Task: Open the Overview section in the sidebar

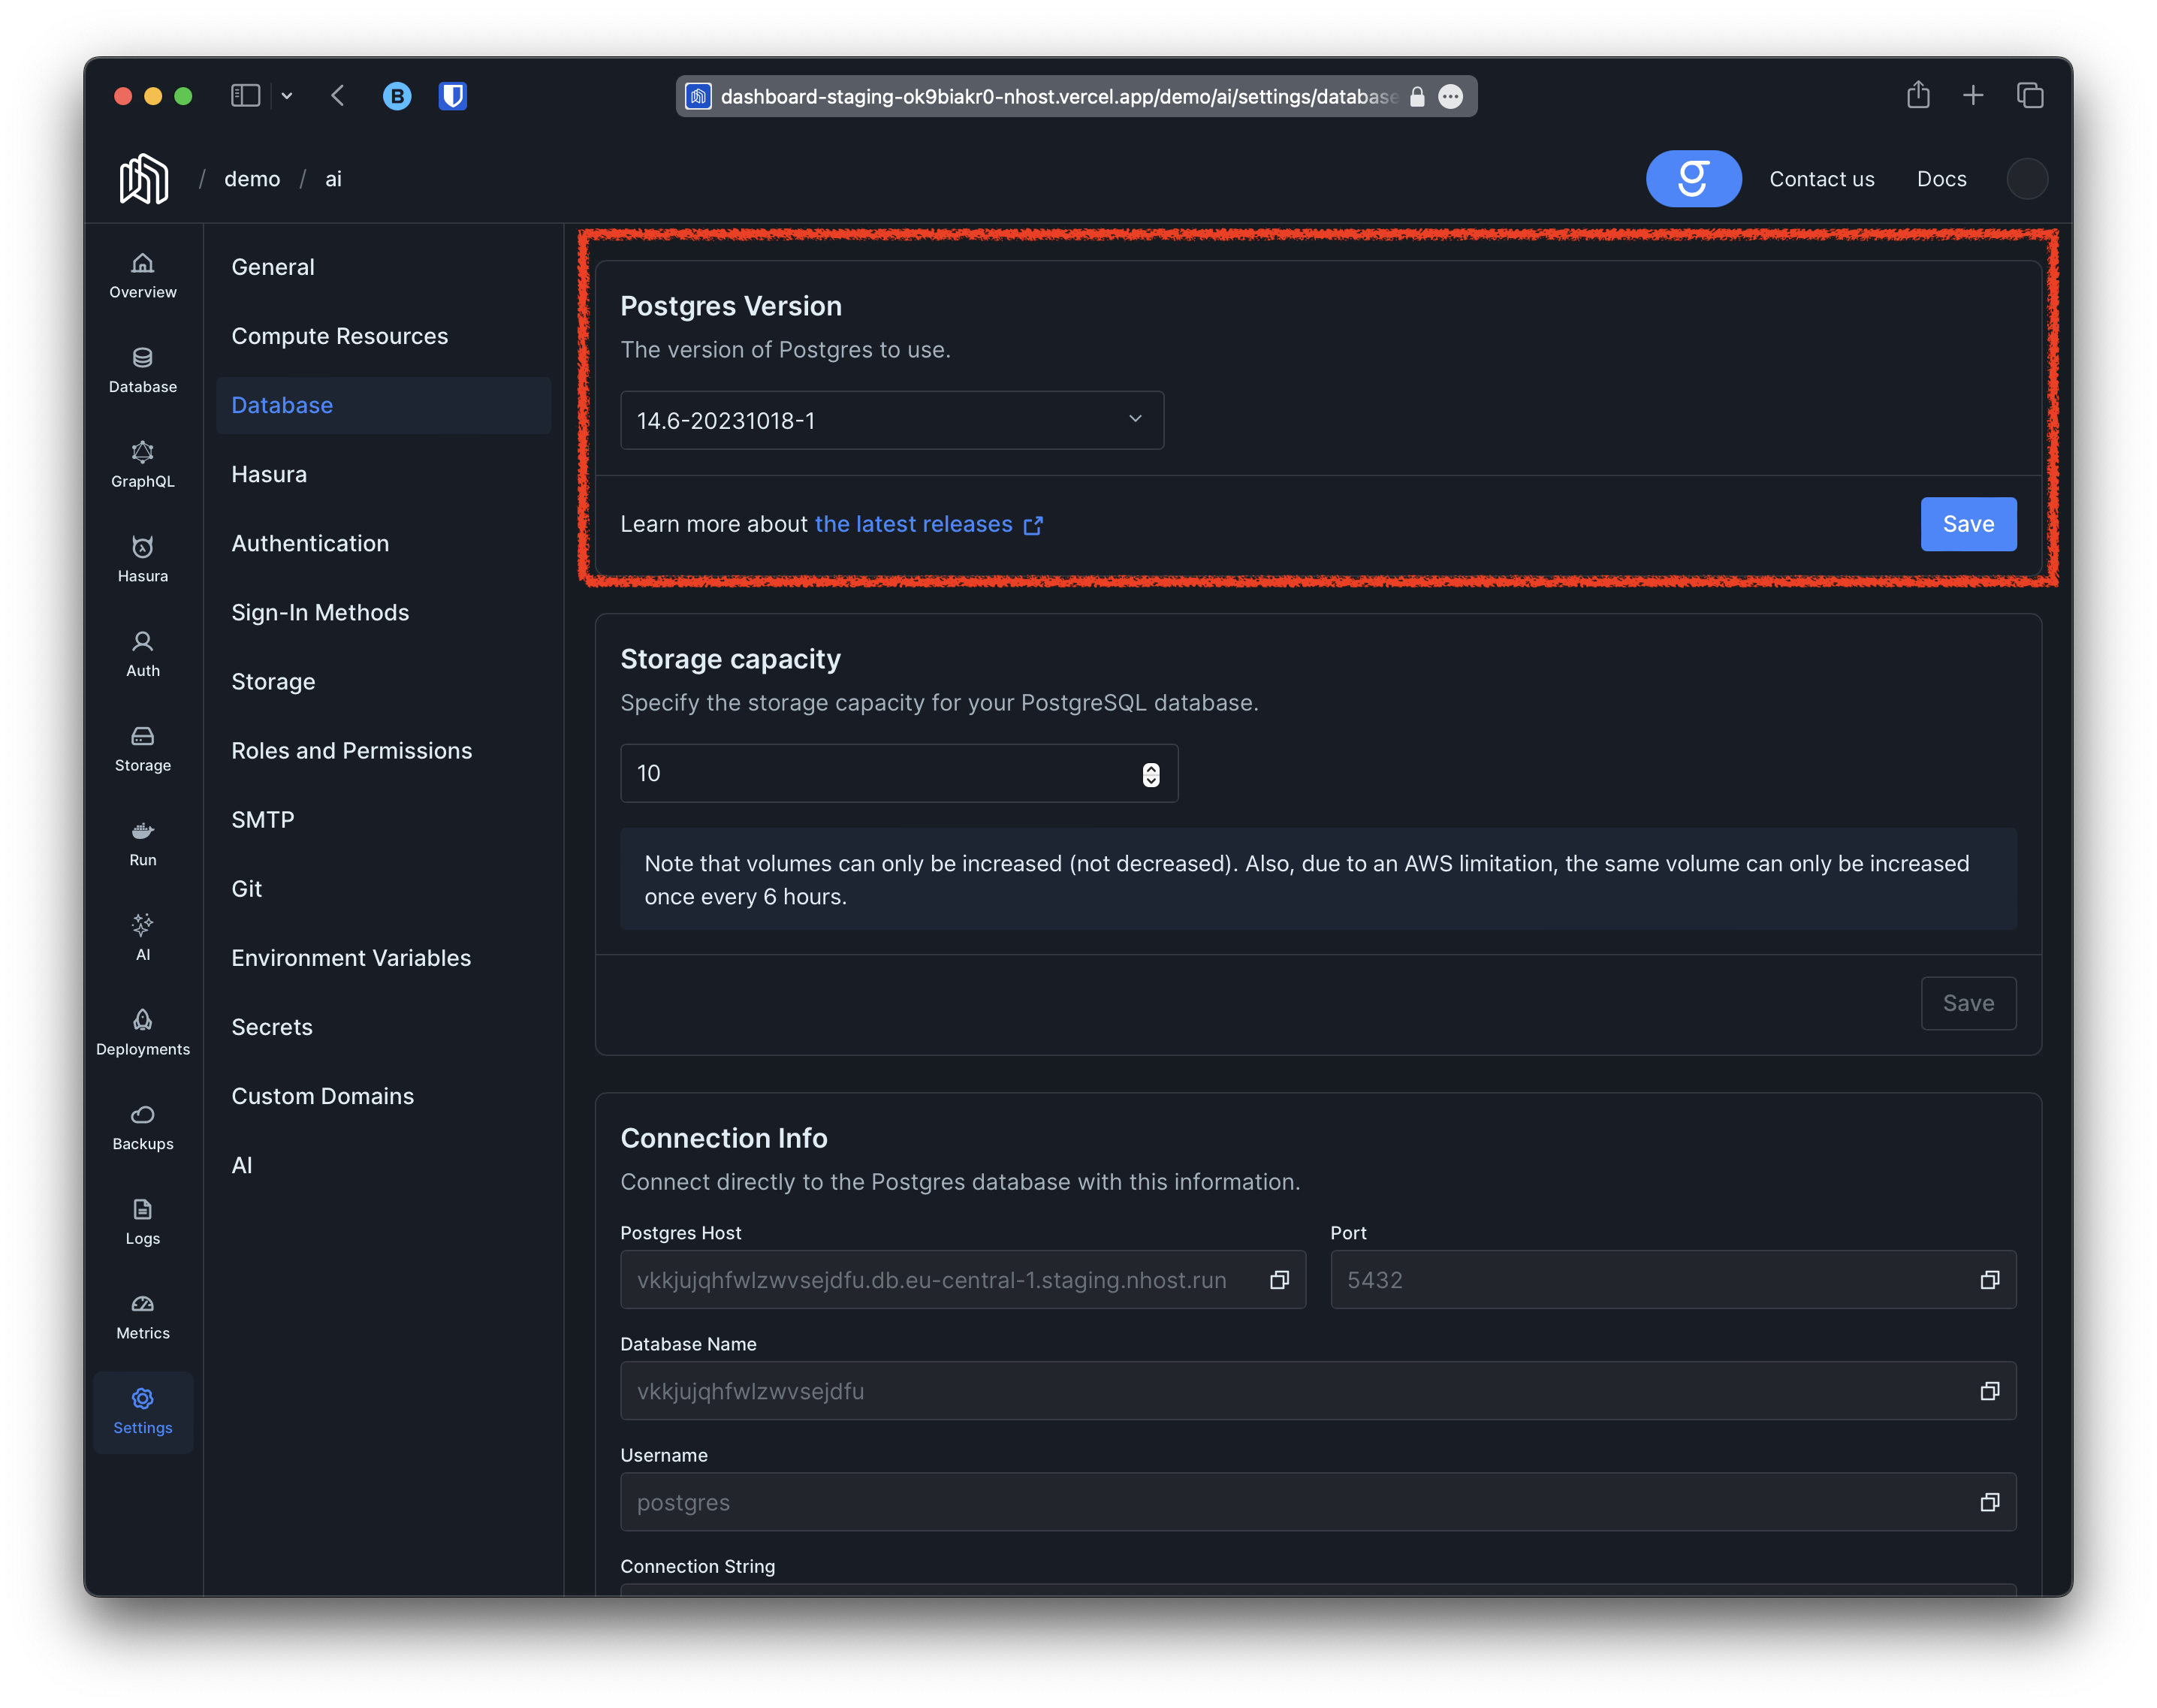Action: pyautogui.click(x=143, y=275)
